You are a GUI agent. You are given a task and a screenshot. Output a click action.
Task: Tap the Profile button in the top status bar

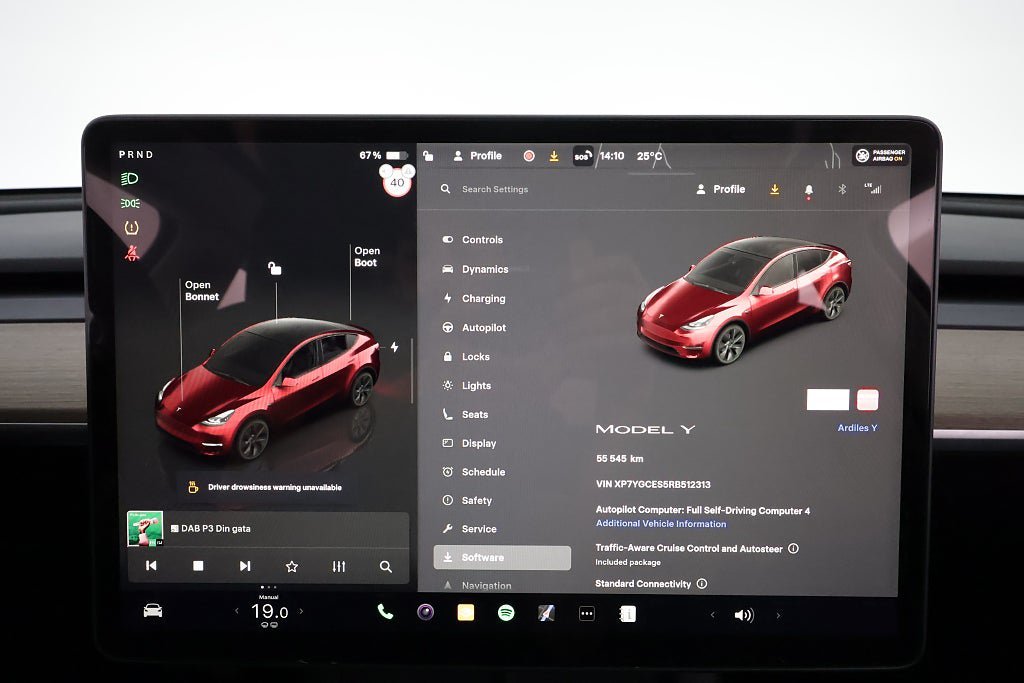point(477,156)
